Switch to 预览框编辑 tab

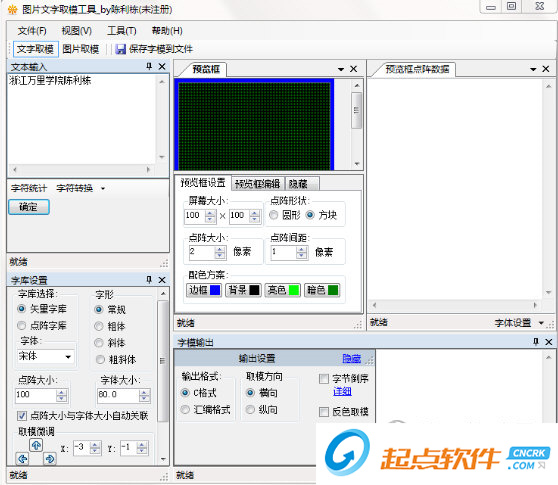(x=258, y=184)
